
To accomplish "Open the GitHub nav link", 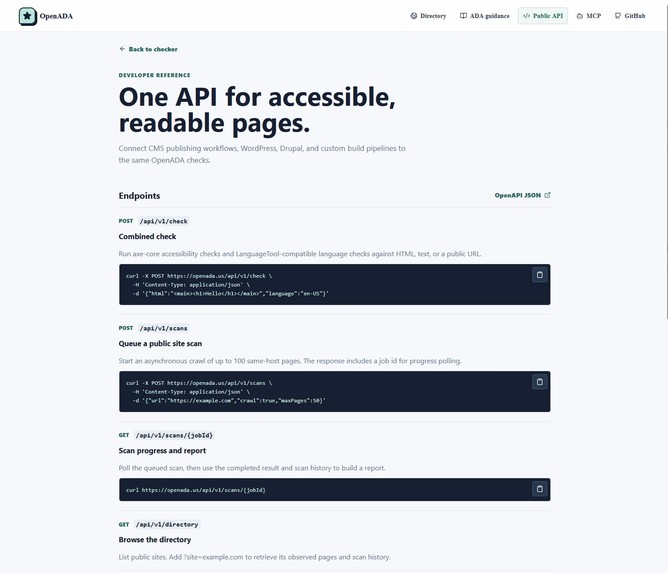I will pyautogui.click(x=630, y=16).
